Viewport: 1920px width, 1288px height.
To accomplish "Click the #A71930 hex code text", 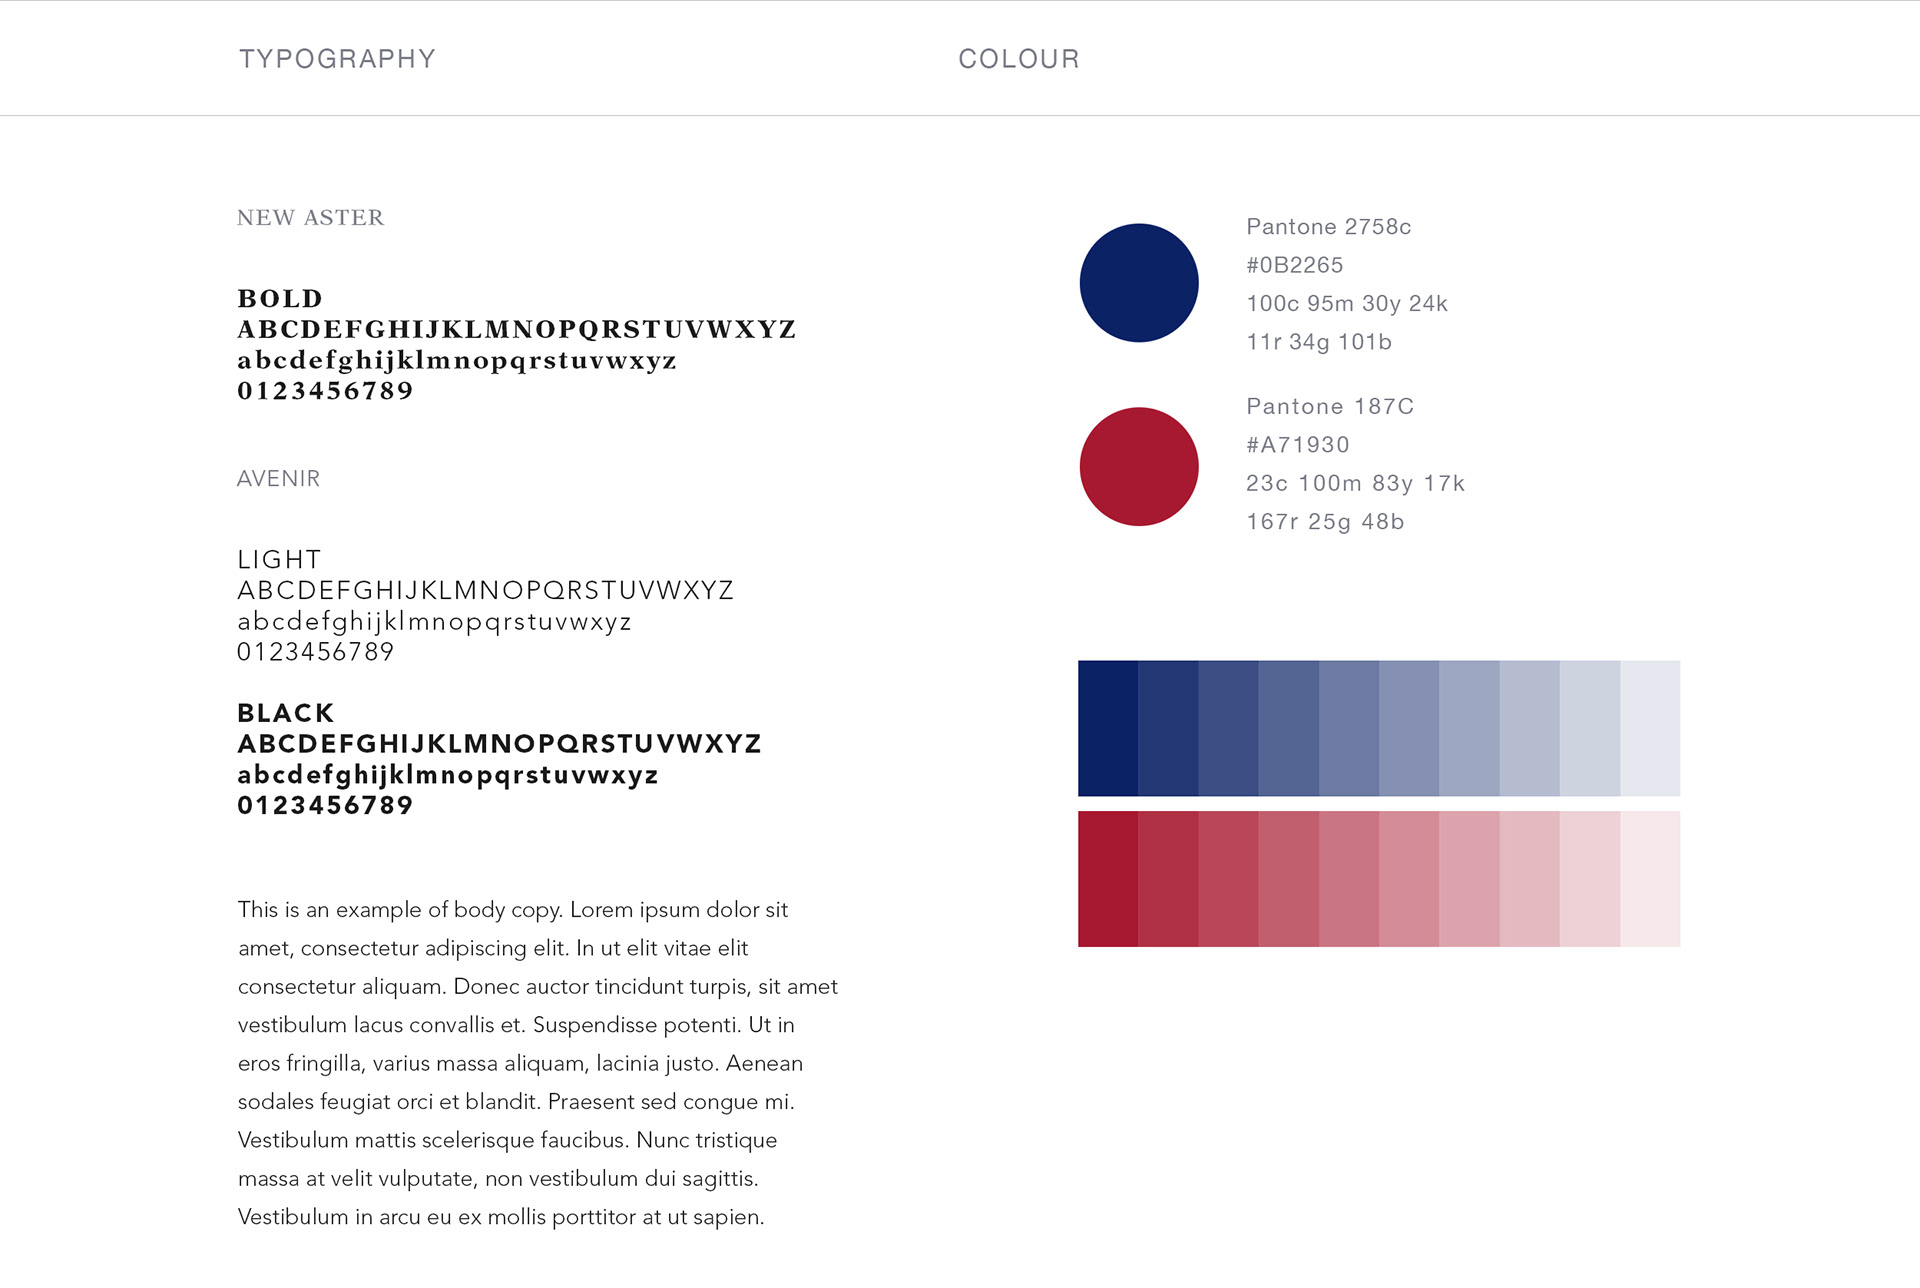I will 1298,445.
